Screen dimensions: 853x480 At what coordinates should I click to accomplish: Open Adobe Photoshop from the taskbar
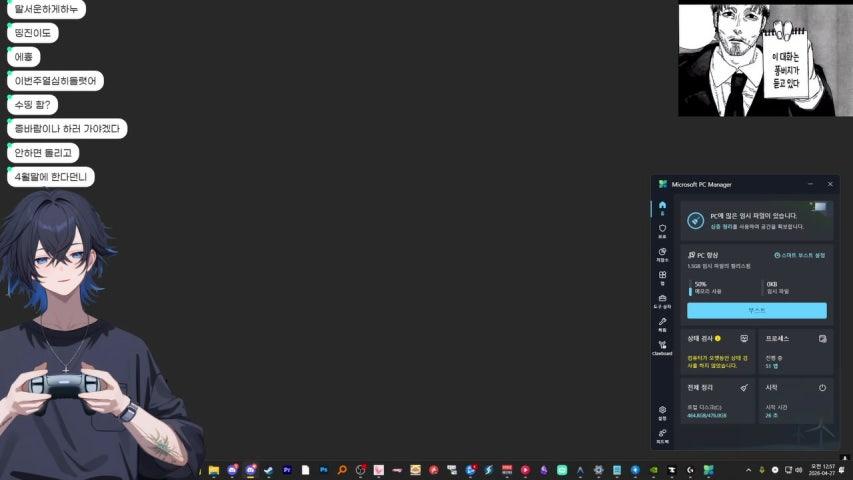click(x=324, y=470)
